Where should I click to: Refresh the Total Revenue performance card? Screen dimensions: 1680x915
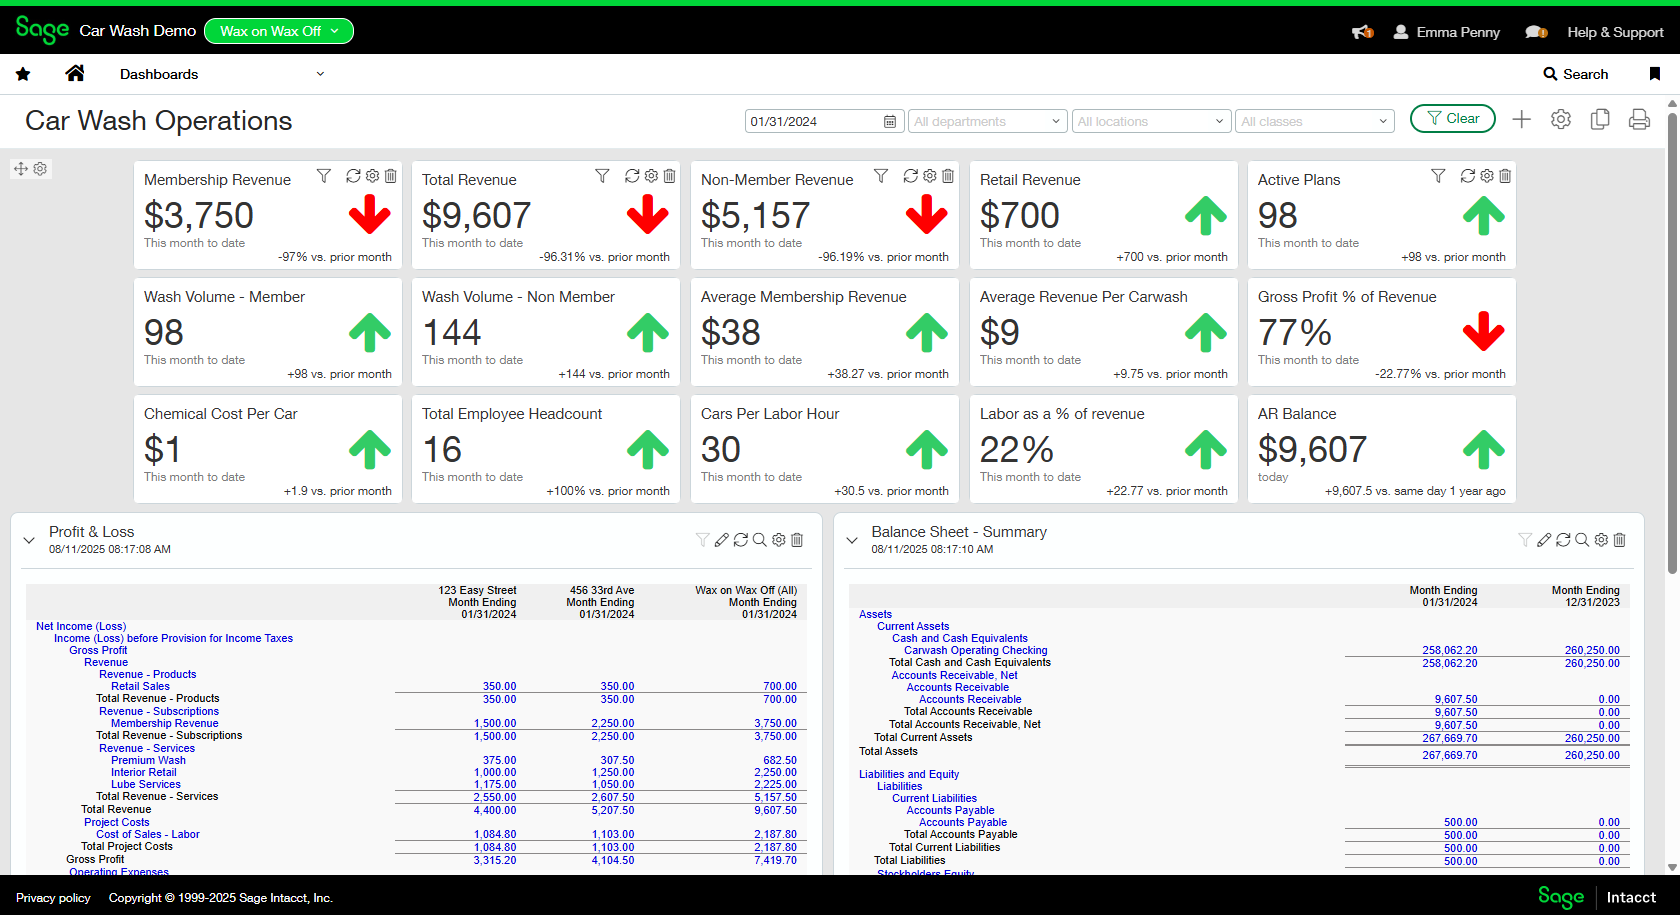pos(631,175)
